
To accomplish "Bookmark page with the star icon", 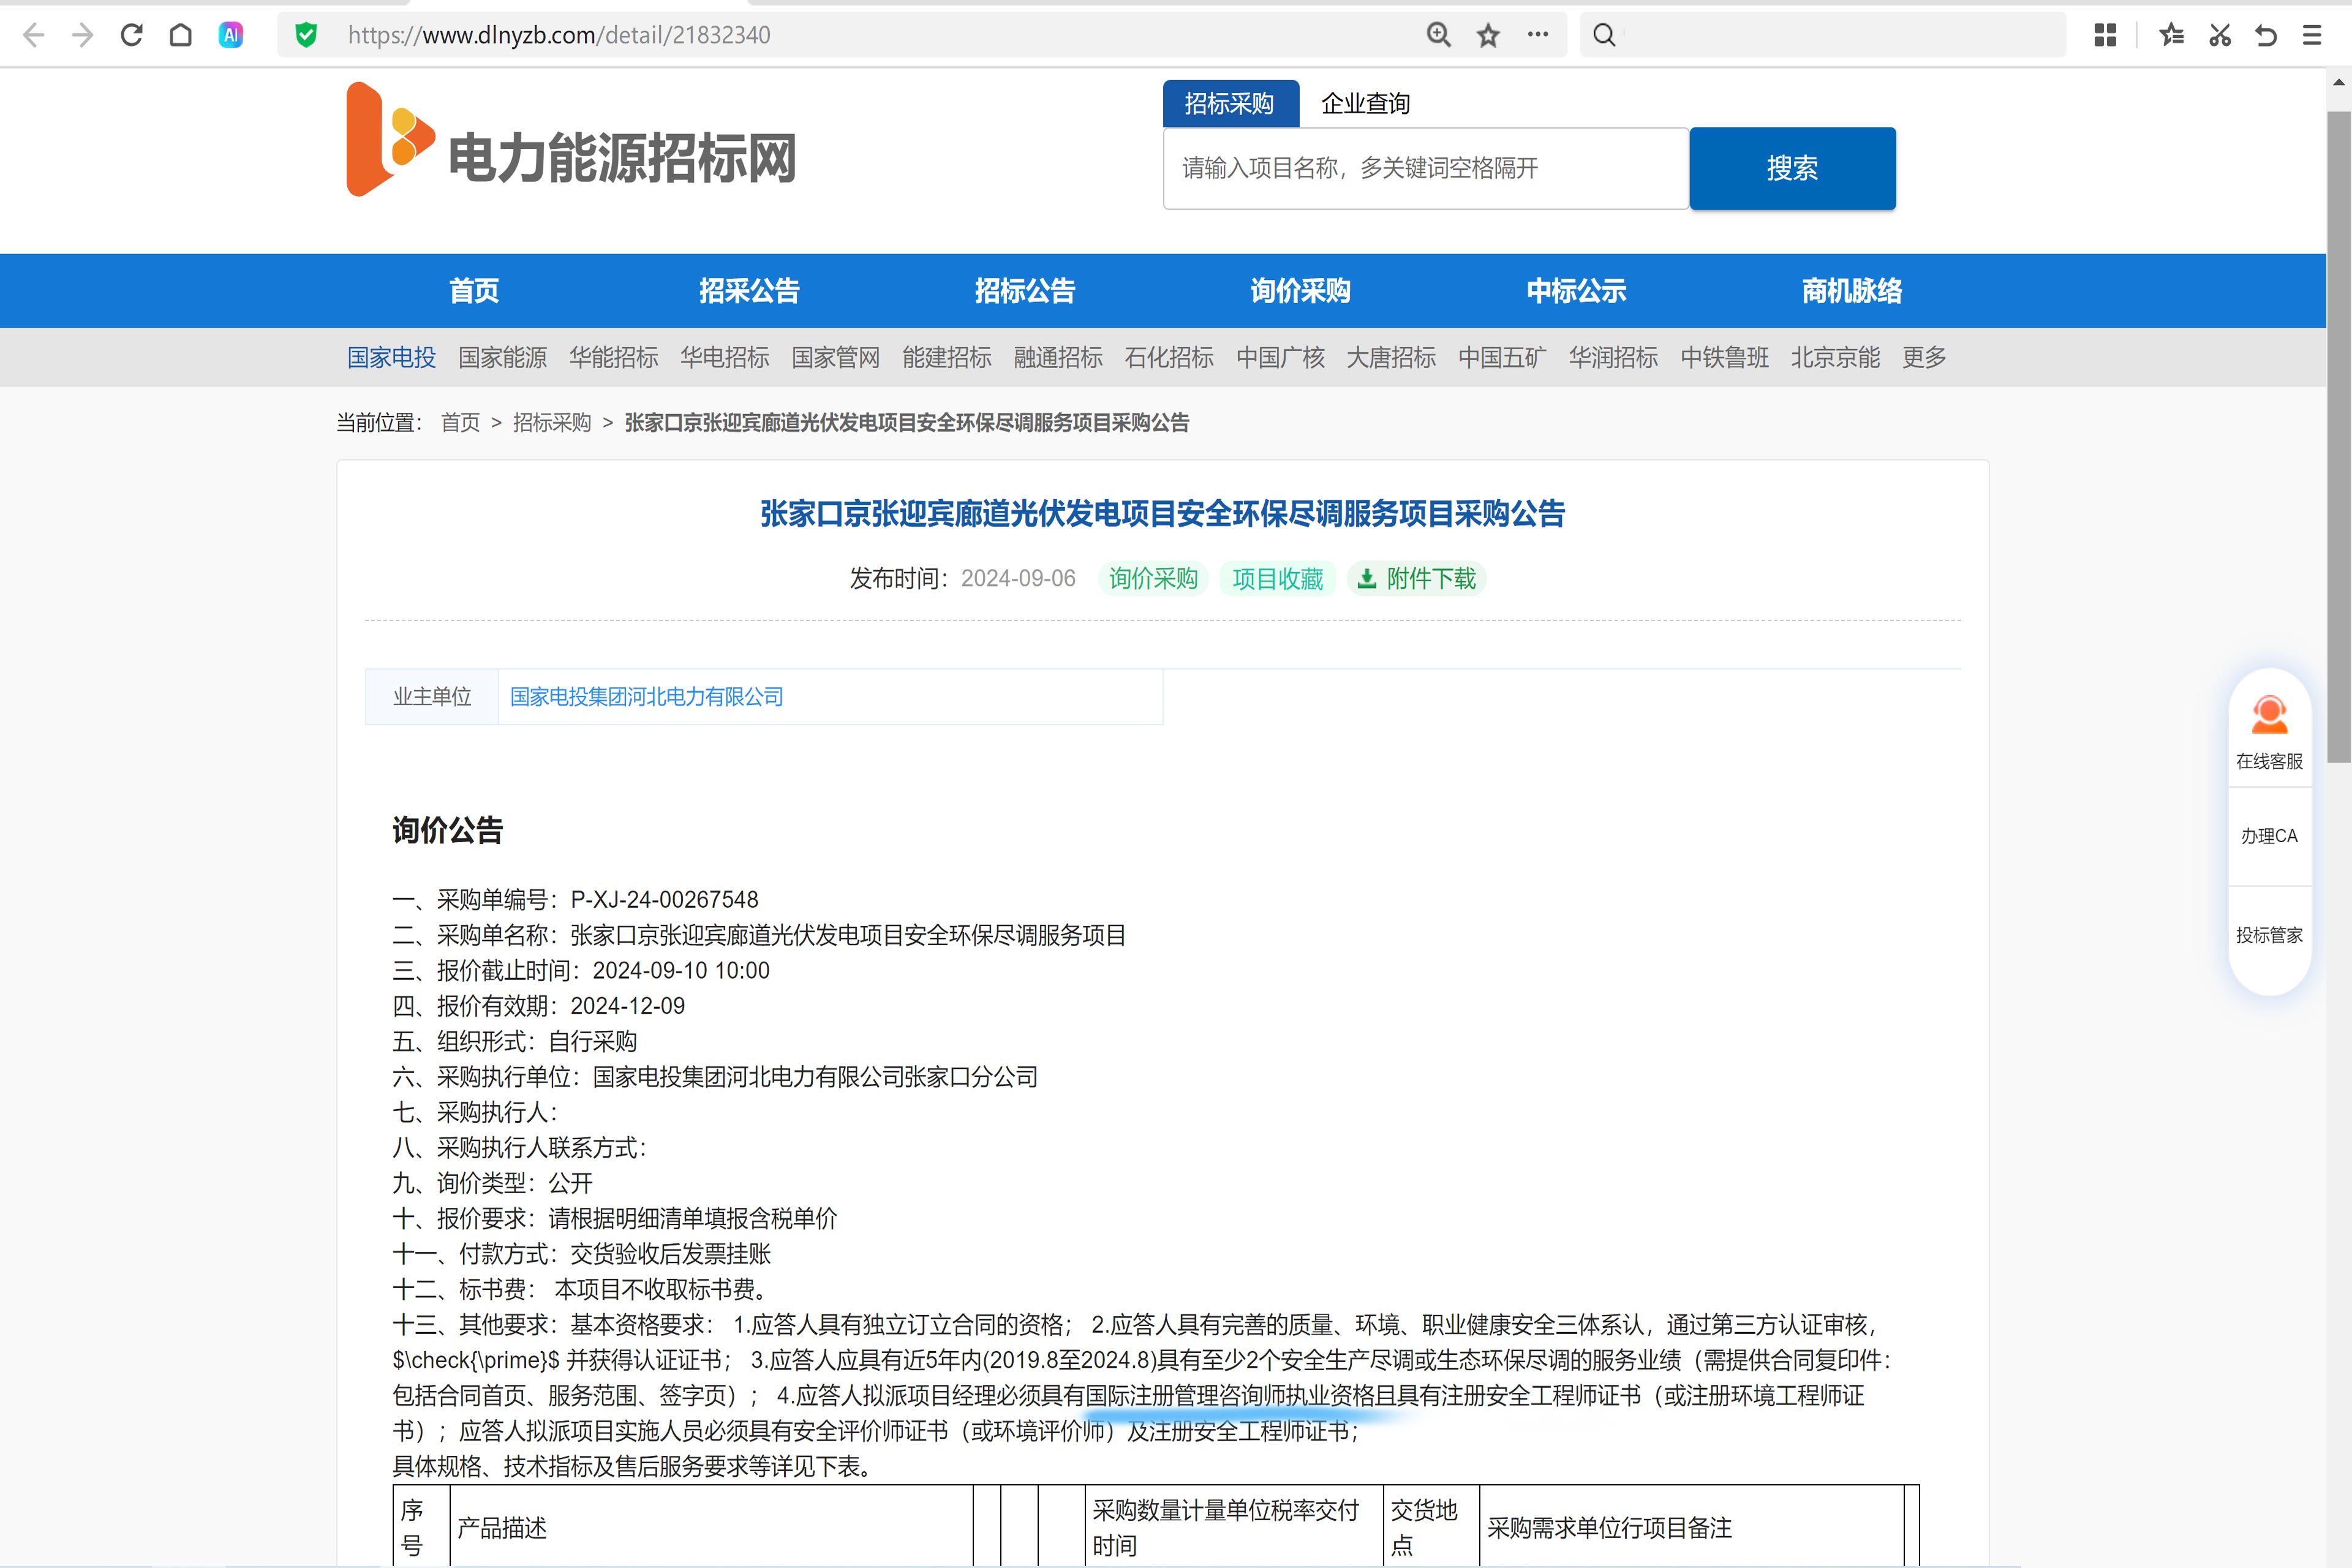I will coord(1488,35).
